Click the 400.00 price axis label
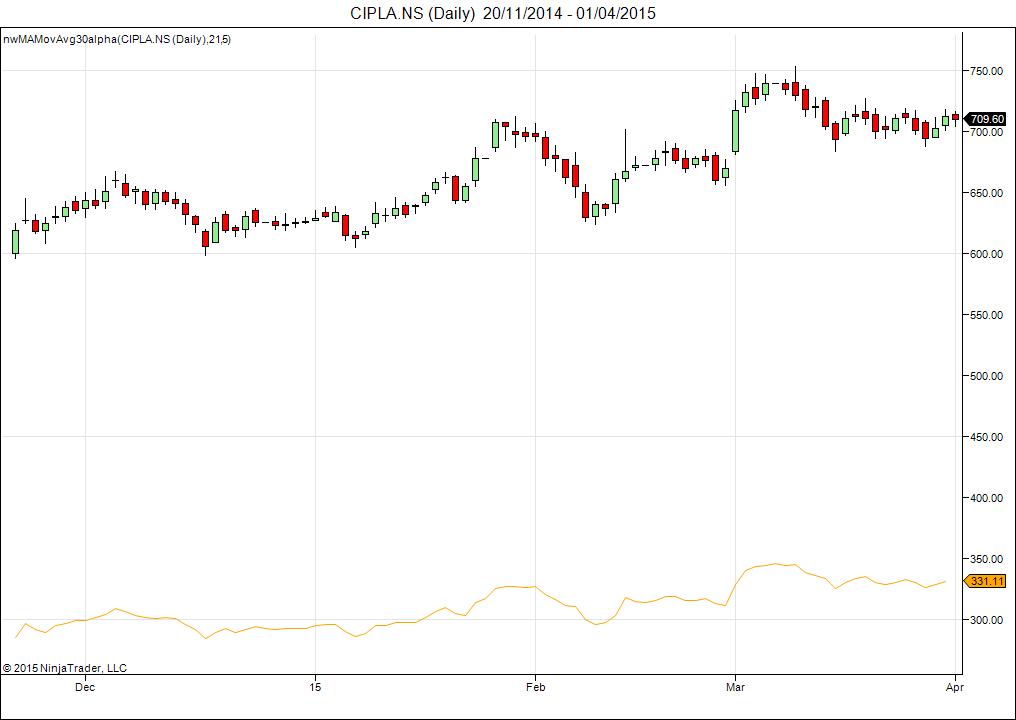1016x720 pixels. [x=986, y=498]
